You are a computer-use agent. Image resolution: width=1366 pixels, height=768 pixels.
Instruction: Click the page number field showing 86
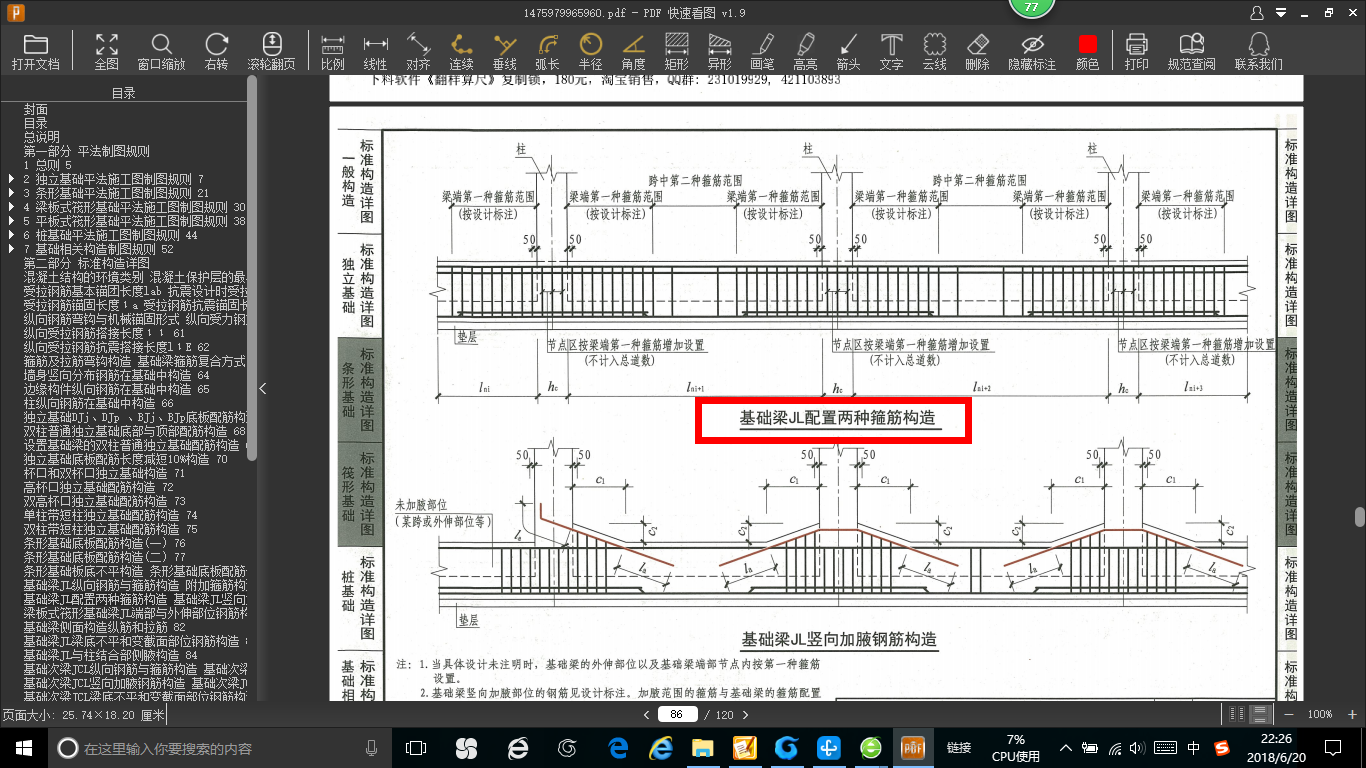tap(677, 715)
